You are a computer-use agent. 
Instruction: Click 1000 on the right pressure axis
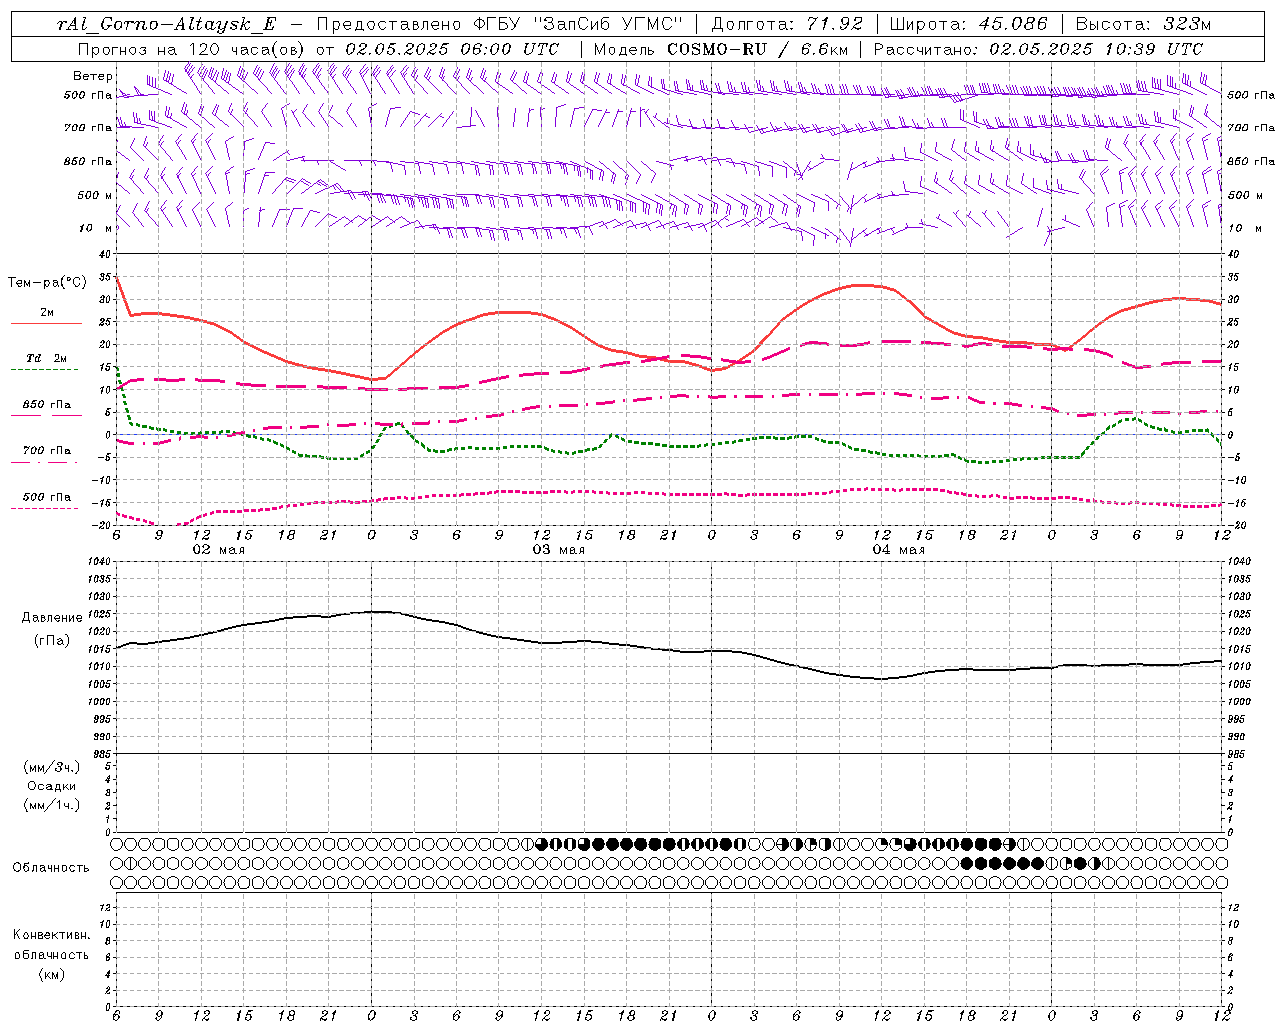pyautogui.click(x=1238, y=702)
